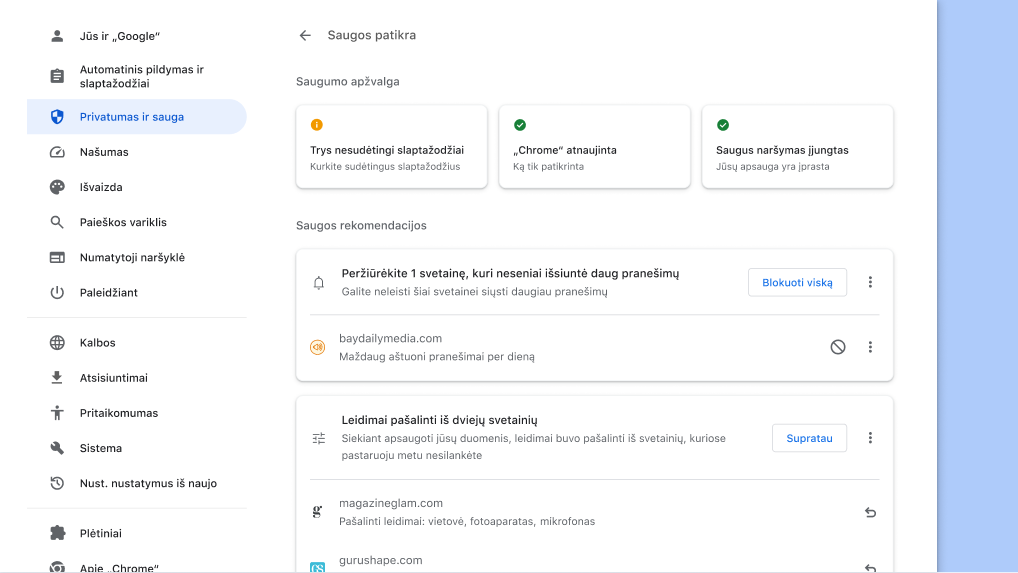Click the person icon for Jūs ir Google
Screen dimensions: 1018x573
point(57,36)
